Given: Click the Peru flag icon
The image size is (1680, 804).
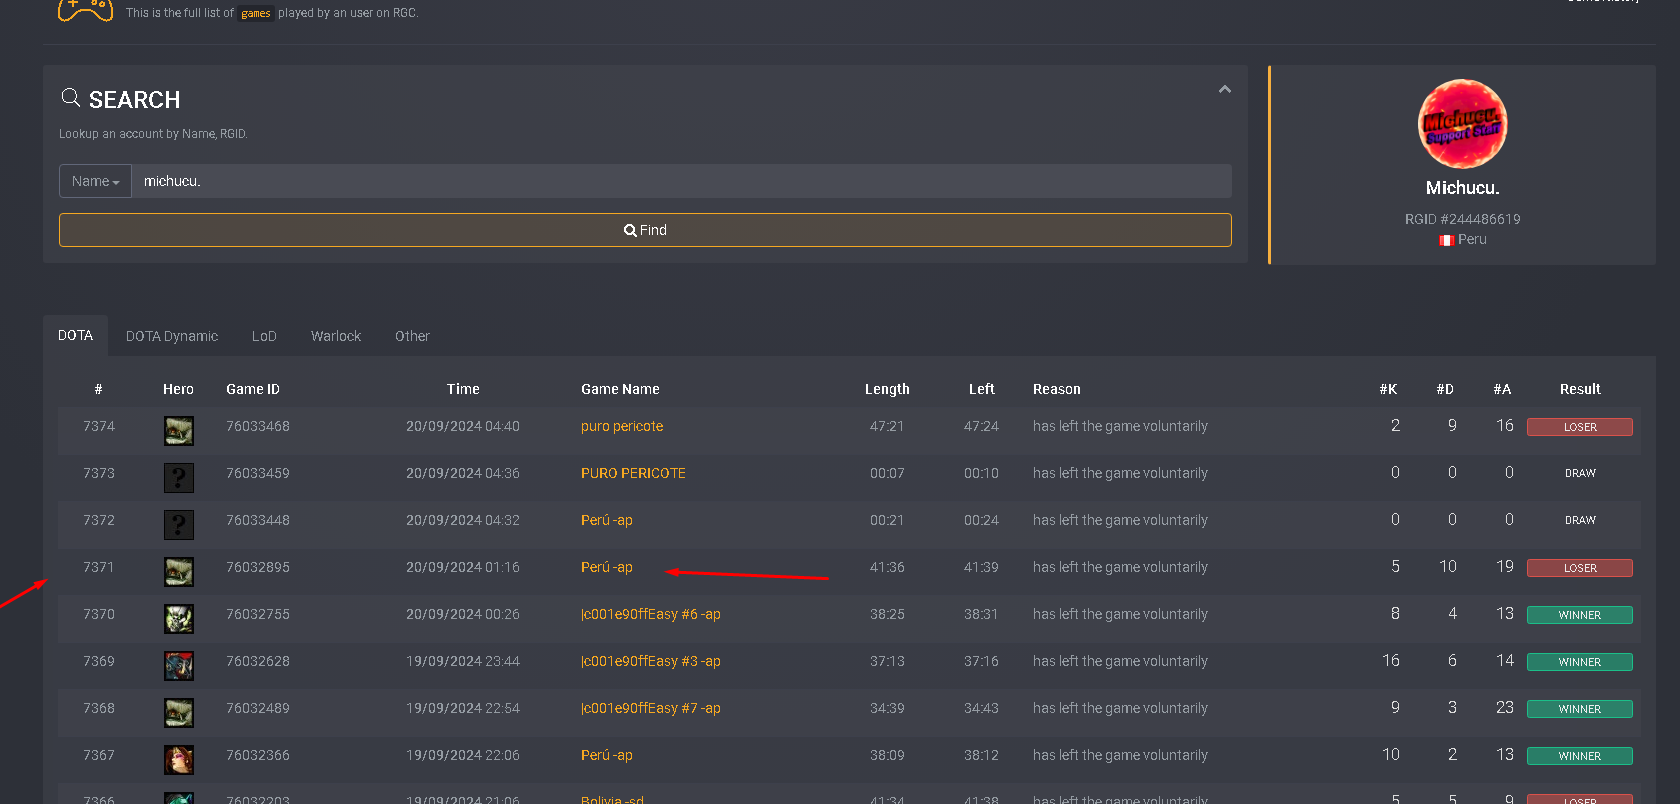Looking at the screenshot, I should (1446, 240).
